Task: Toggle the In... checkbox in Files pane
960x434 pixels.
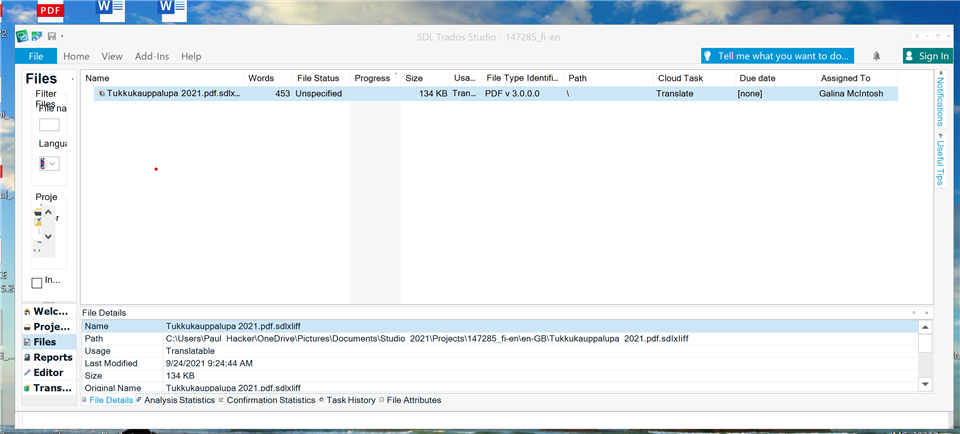Action: [x=37, y=283]
